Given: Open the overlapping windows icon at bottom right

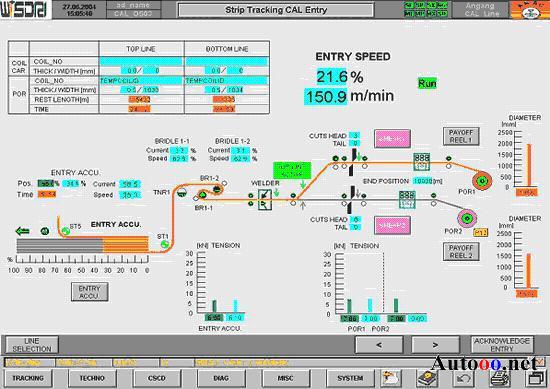Looking at the screenshot, I should tap(536, 378).
